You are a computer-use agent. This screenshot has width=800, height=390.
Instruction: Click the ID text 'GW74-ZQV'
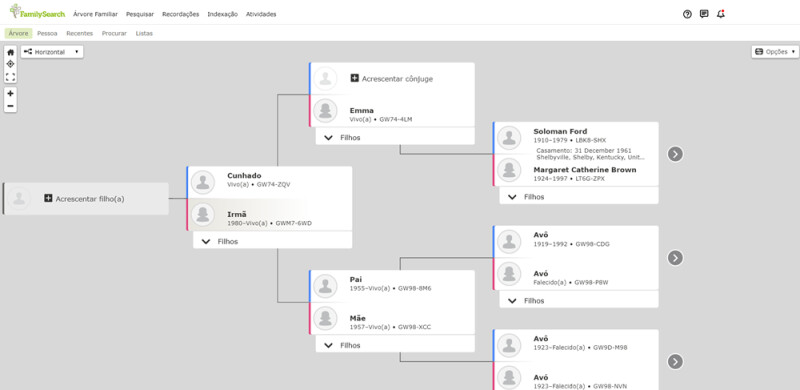pyautogui.click(x=273, y=184)
